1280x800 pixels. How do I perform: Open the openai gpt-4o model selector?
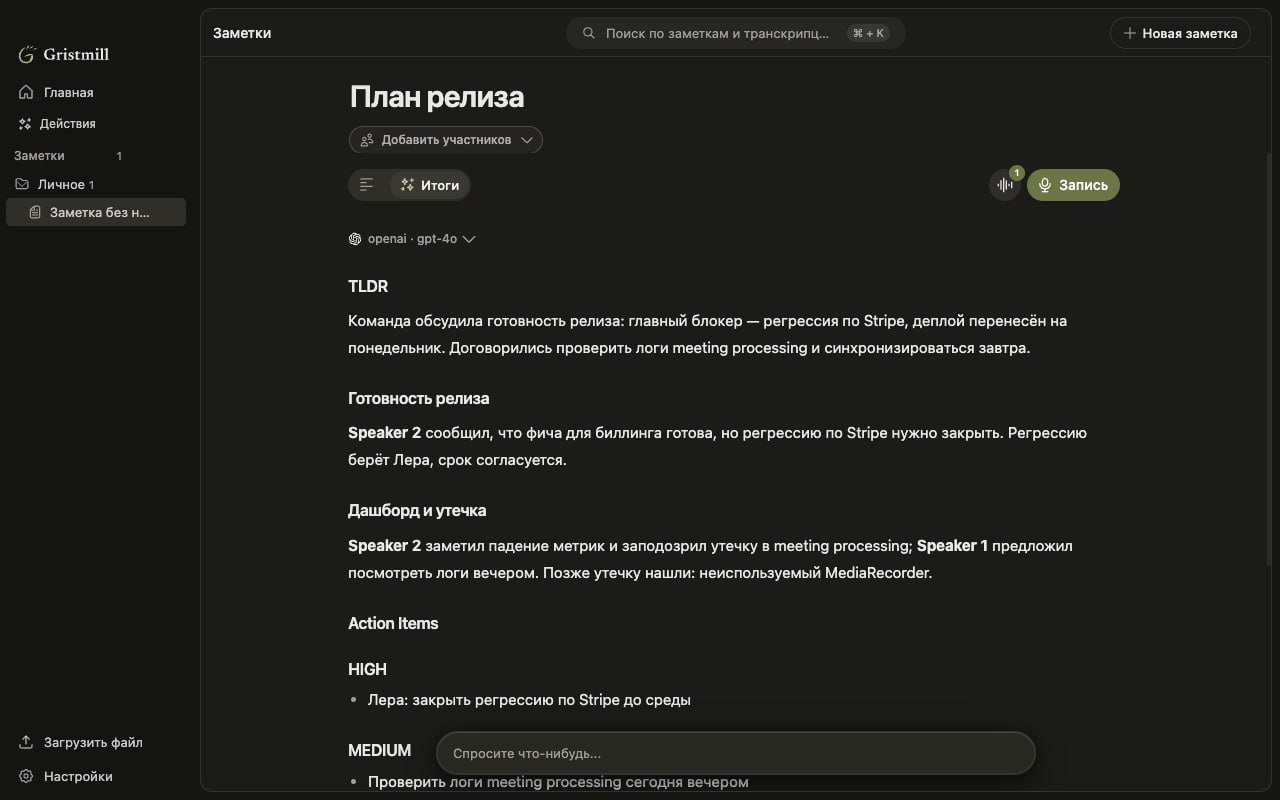[x=412, y=239]
